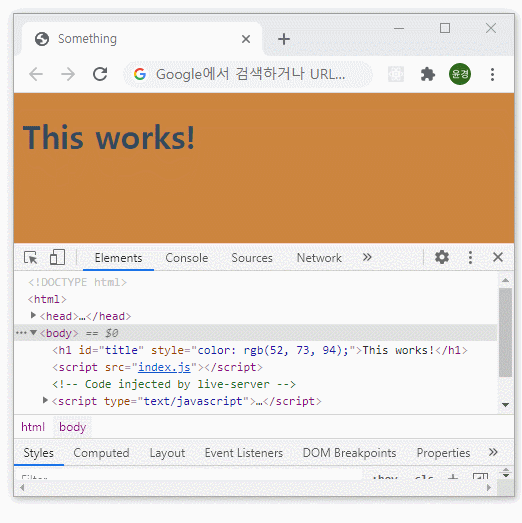Viewport: 522px width, 523px height.
Task: Click the browser back arrow
Action: tap(36, 74)
